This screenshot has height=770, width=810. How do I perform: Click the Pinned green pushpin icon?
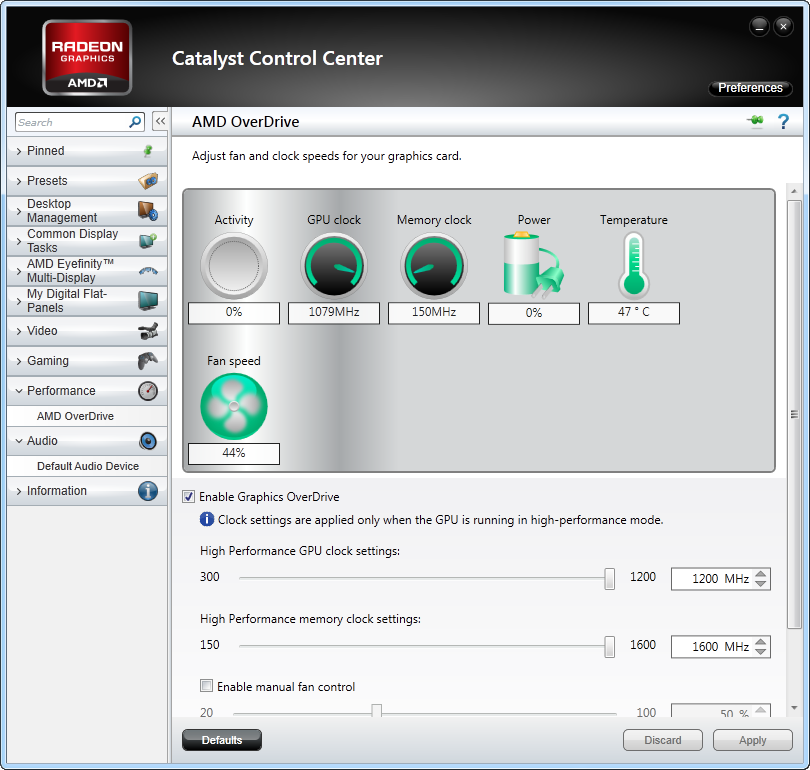(148, 151)
